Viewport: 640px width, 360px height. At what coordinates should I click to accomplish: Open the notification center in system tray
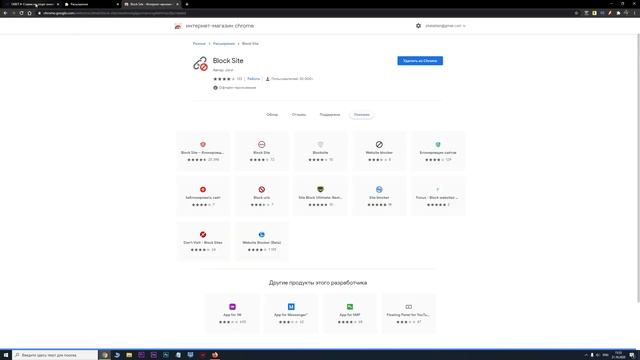pyautogui.click(x=632, y=355)
